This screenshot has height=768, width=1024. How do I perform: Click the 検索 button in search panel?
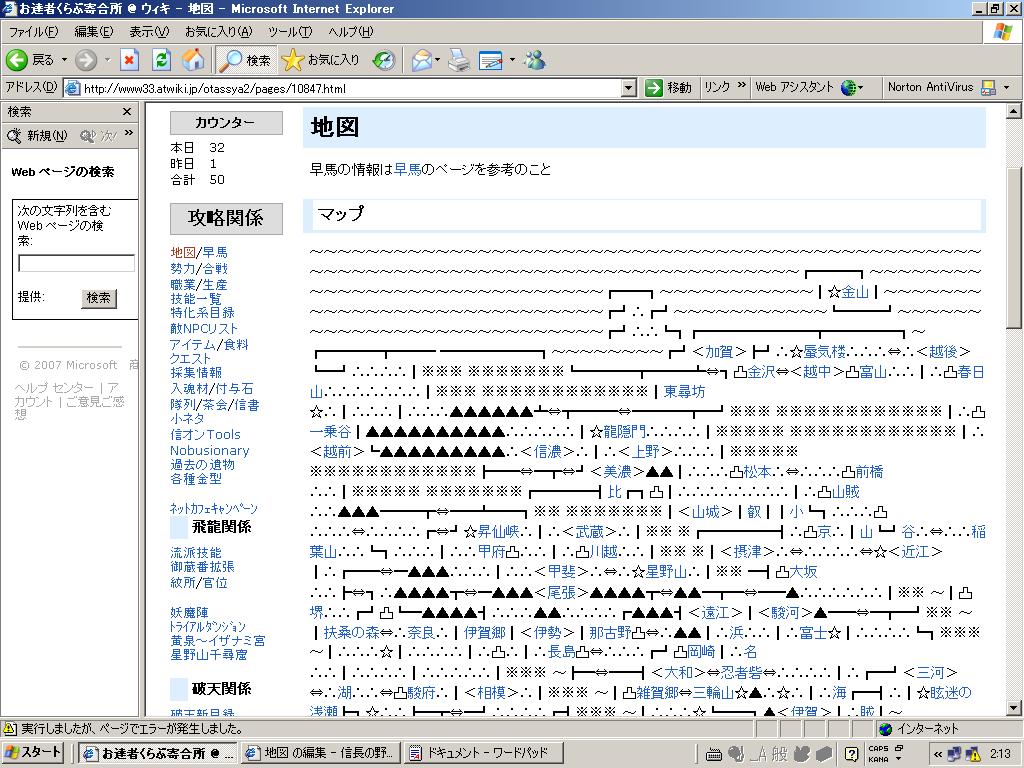98,298
